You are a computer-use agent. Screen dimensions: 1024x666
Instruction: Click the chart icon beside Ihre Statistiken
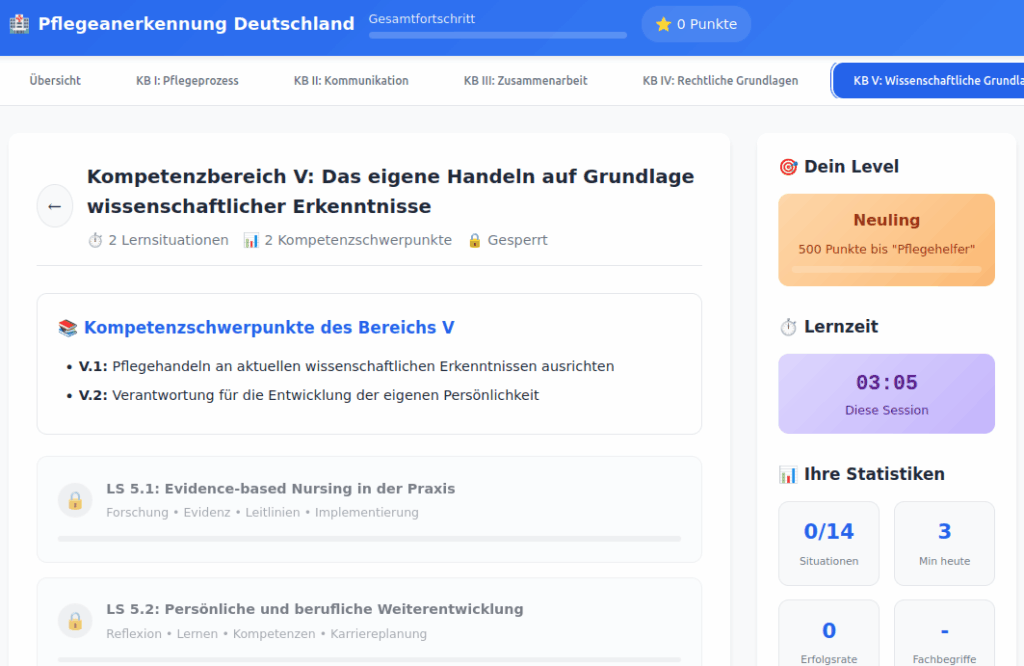pyautogui.click(x=788, y=474)
